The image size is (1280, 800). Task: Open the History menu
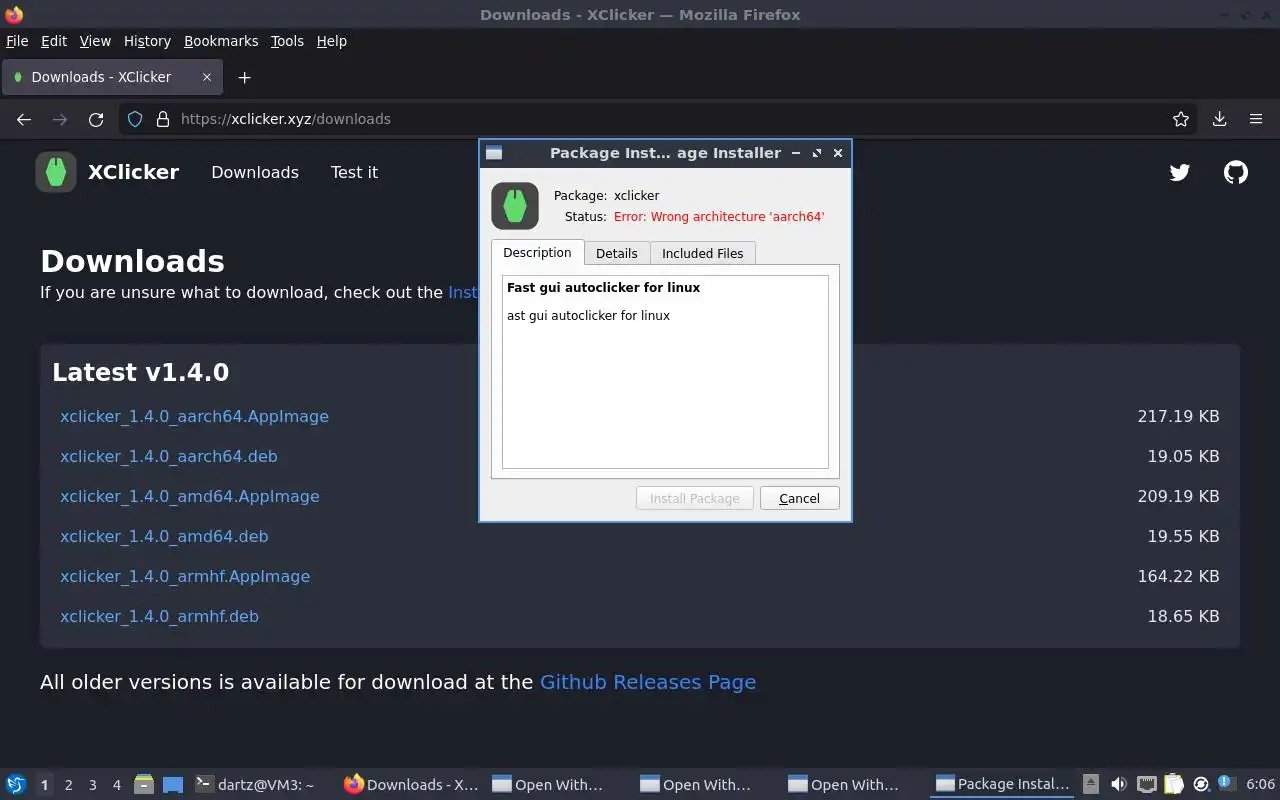(x=147, y=41)
